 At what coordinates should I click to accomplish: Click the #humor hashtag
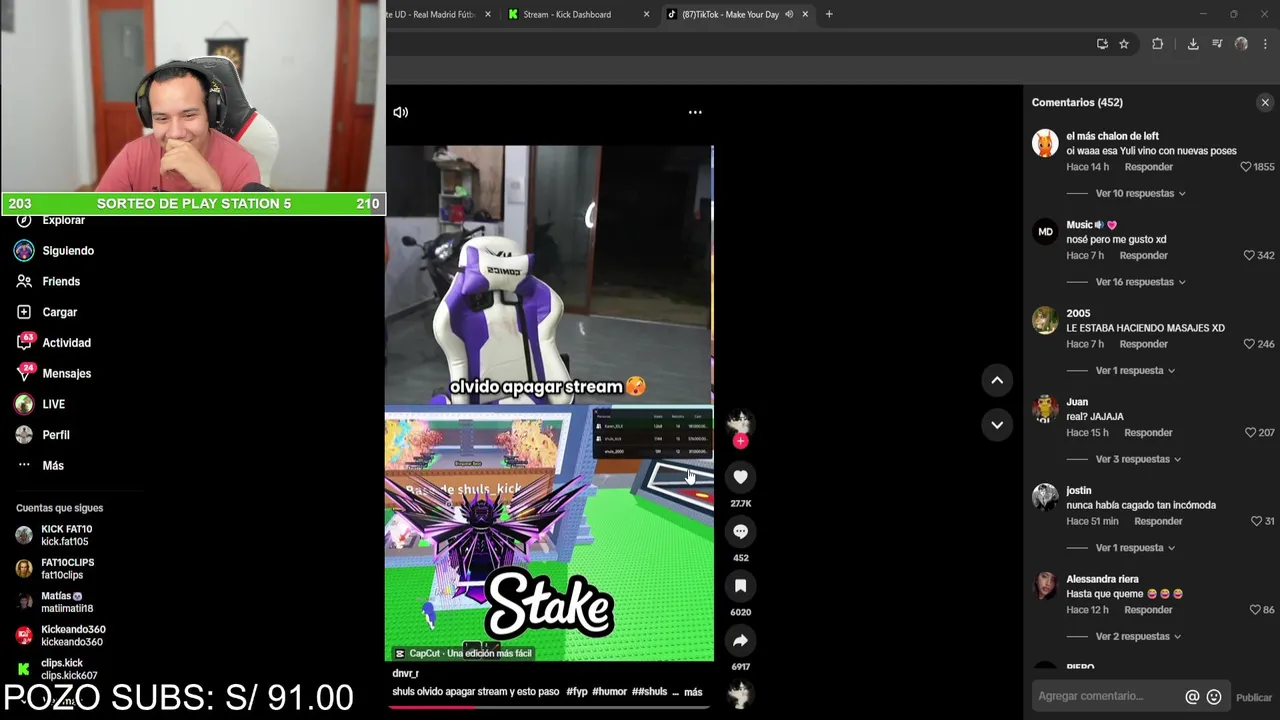click(609, 692)
